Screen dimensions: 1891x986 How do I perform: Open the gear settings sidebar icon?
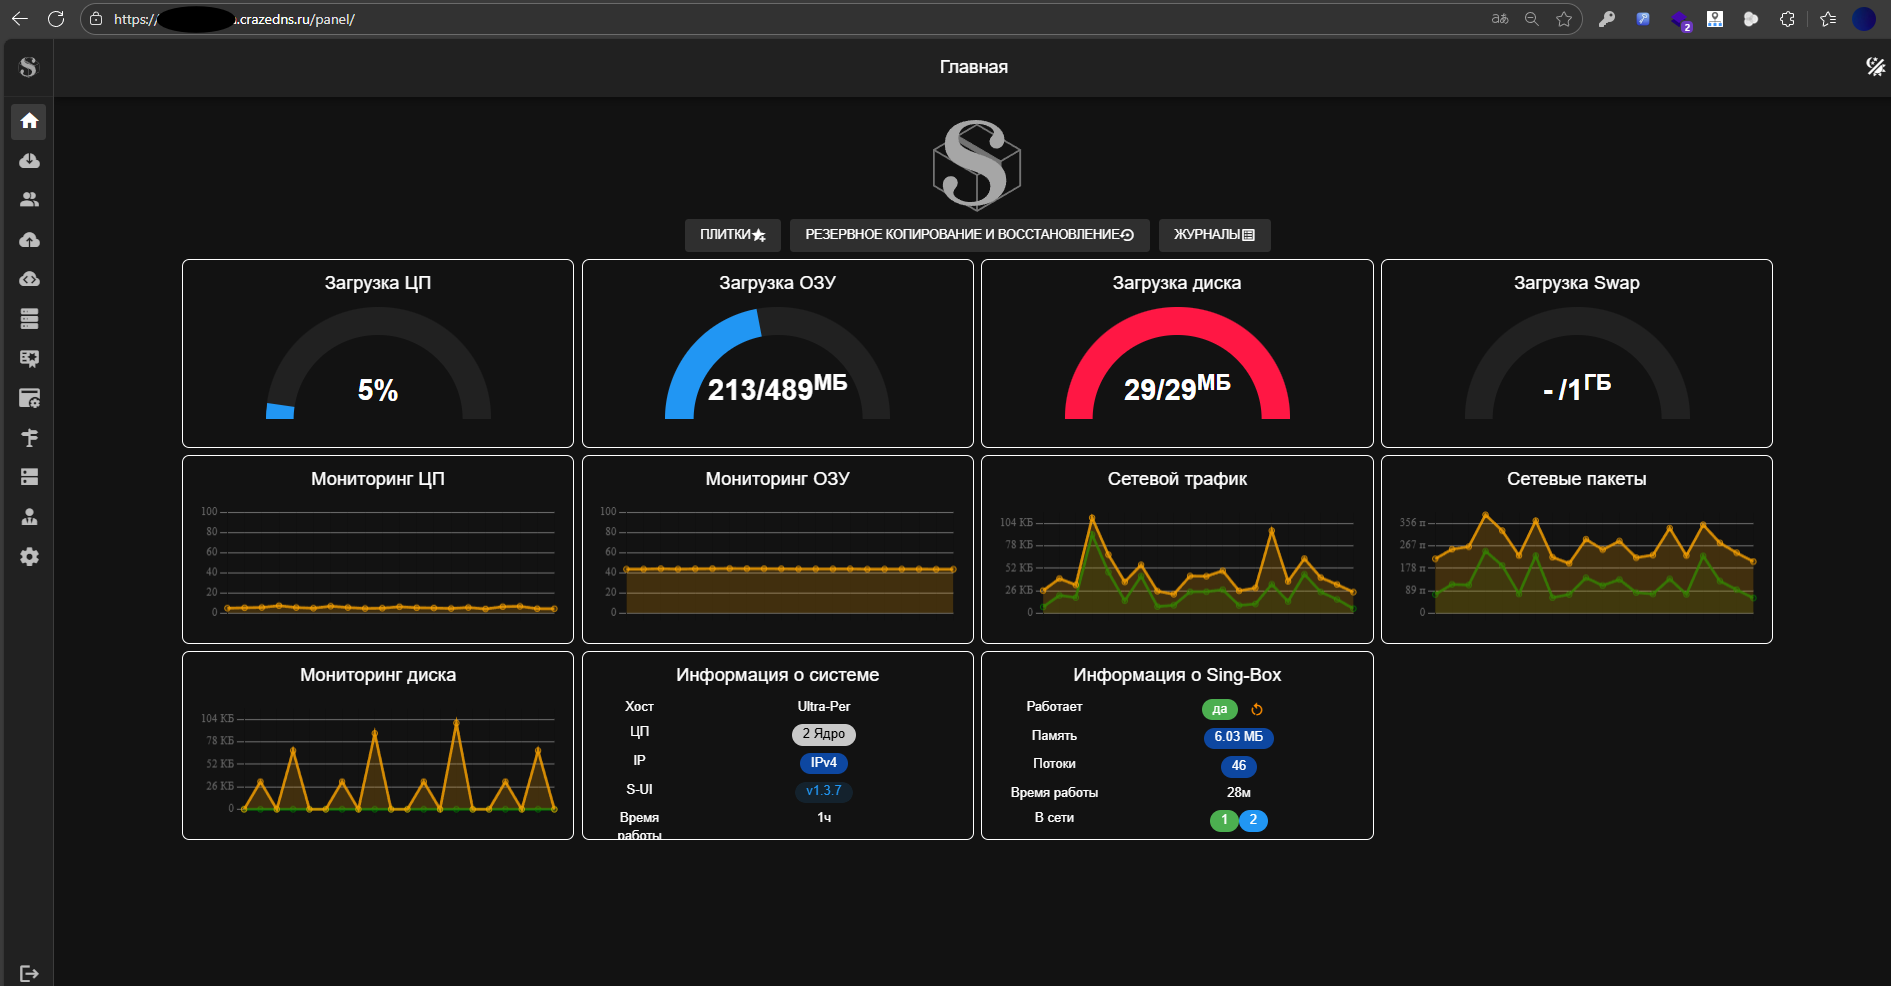(x=29, y=557)
